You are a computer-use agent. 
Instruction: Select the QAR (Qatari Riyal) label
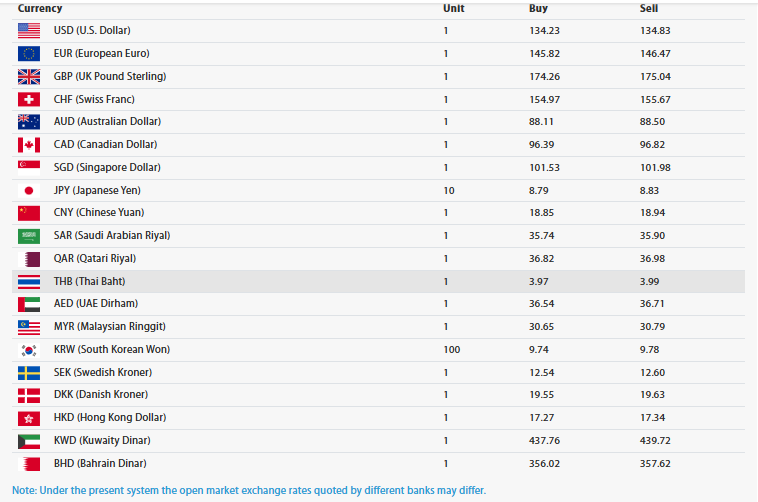(x=95, y=259)
